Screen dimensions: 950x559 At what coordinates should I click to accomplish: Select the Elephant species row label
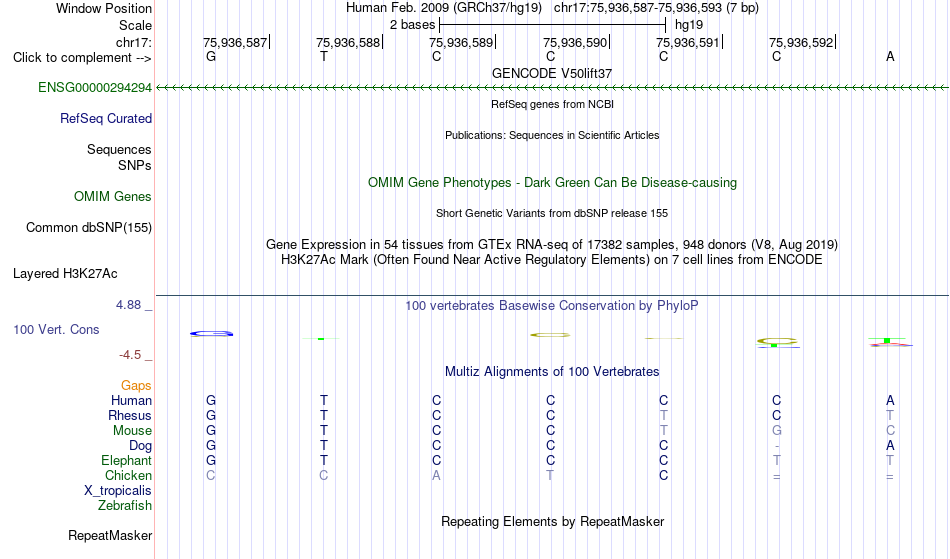tap(126, 461)
